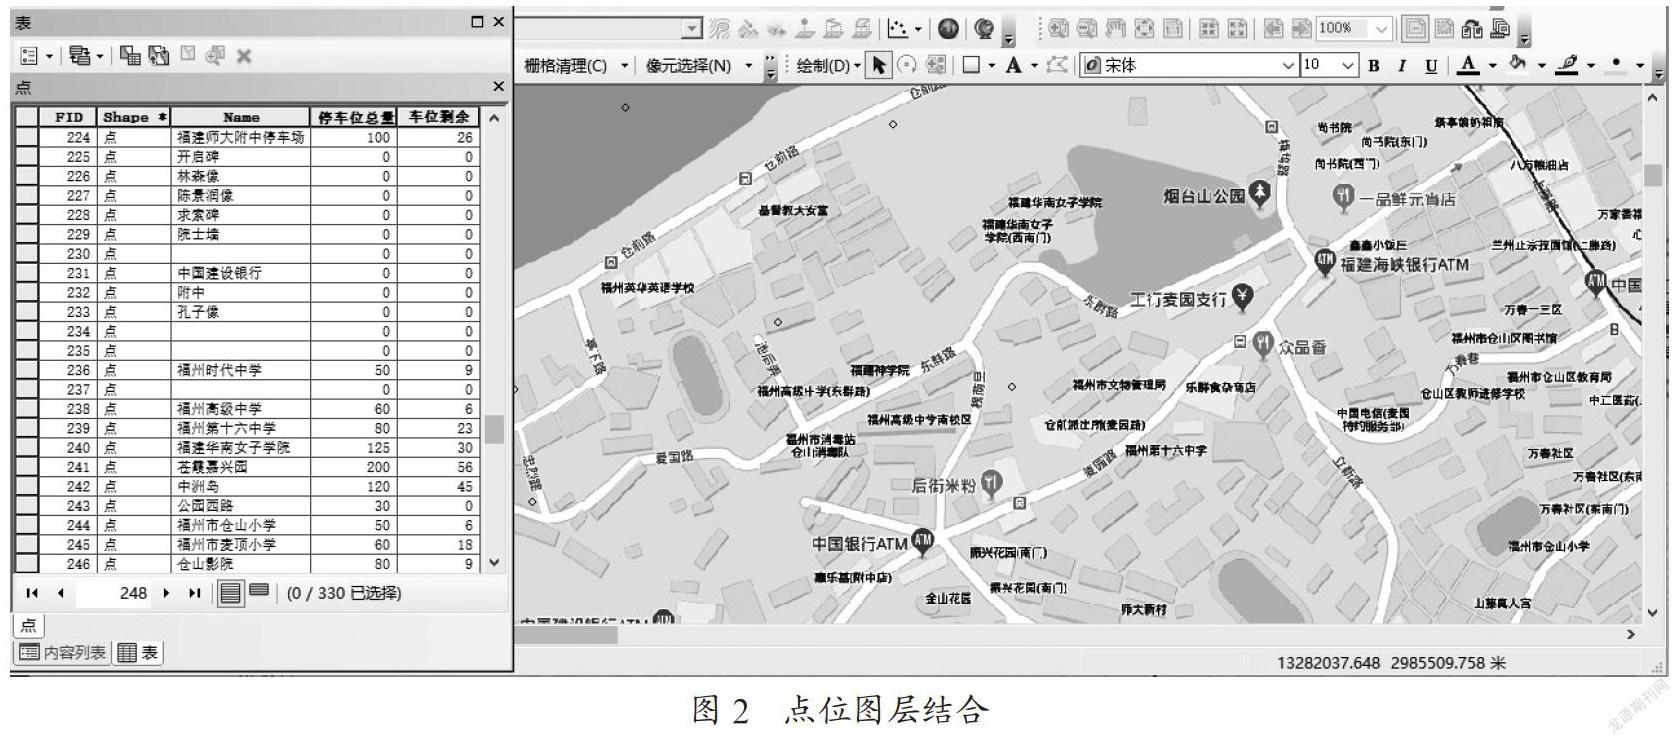Viewport: 1680px width, 745px height.
Task: Go to last record in table
Action: click(x=195, y=593)
